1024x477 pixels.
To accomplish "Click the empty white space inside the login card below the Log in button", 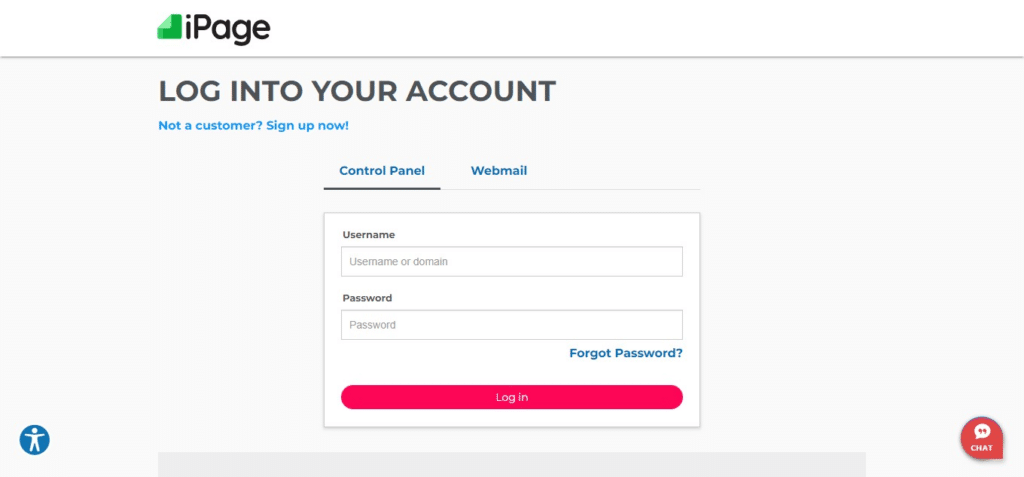I will coord(511,418).
